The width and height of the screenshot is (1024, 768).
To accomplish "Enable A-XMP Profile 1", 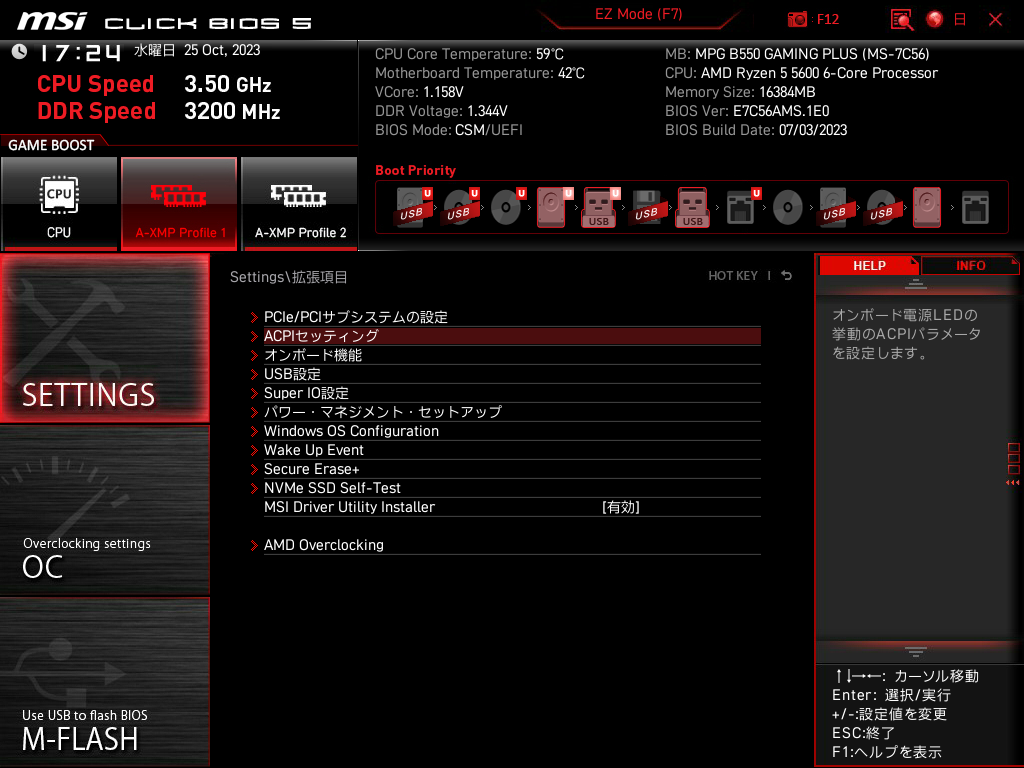I will coord(179,203).
